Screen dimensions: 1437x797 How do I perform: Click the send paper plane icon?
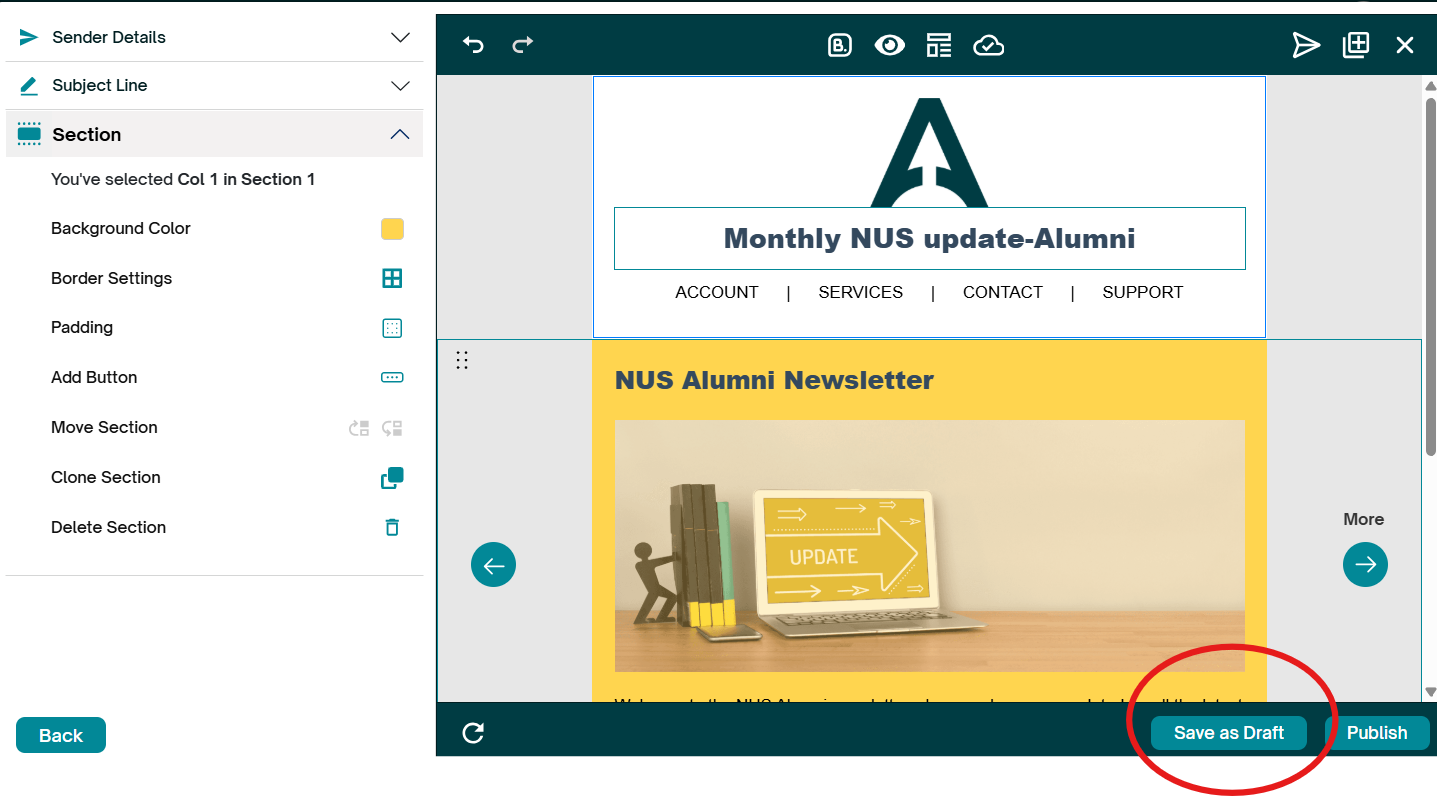coord(1306,45)
